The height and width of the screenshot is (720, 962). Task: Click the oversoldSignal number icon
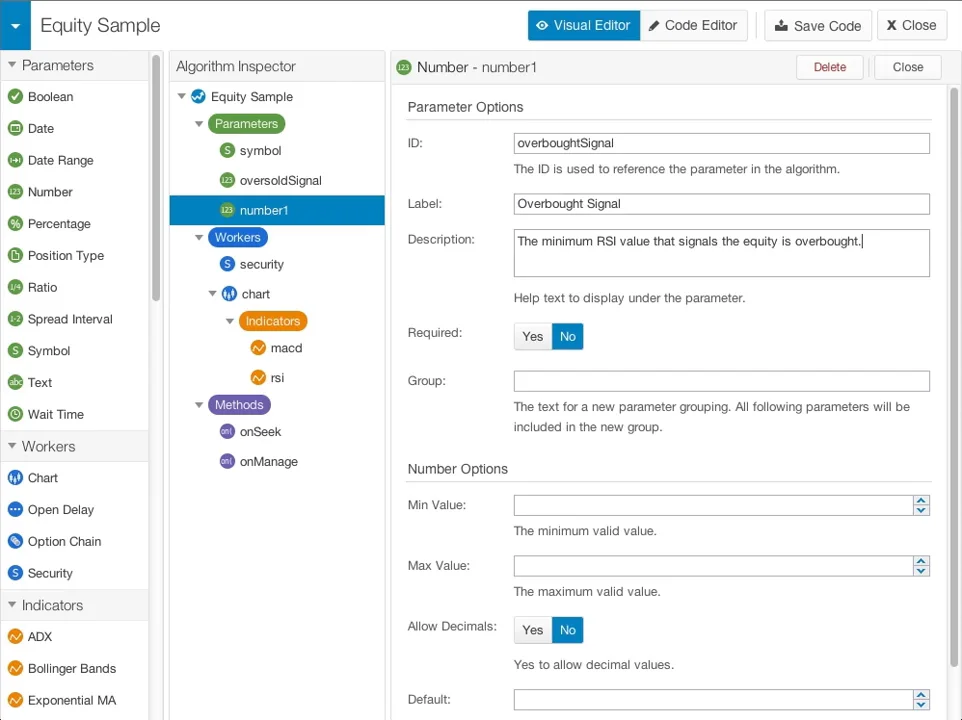point(227,180)
